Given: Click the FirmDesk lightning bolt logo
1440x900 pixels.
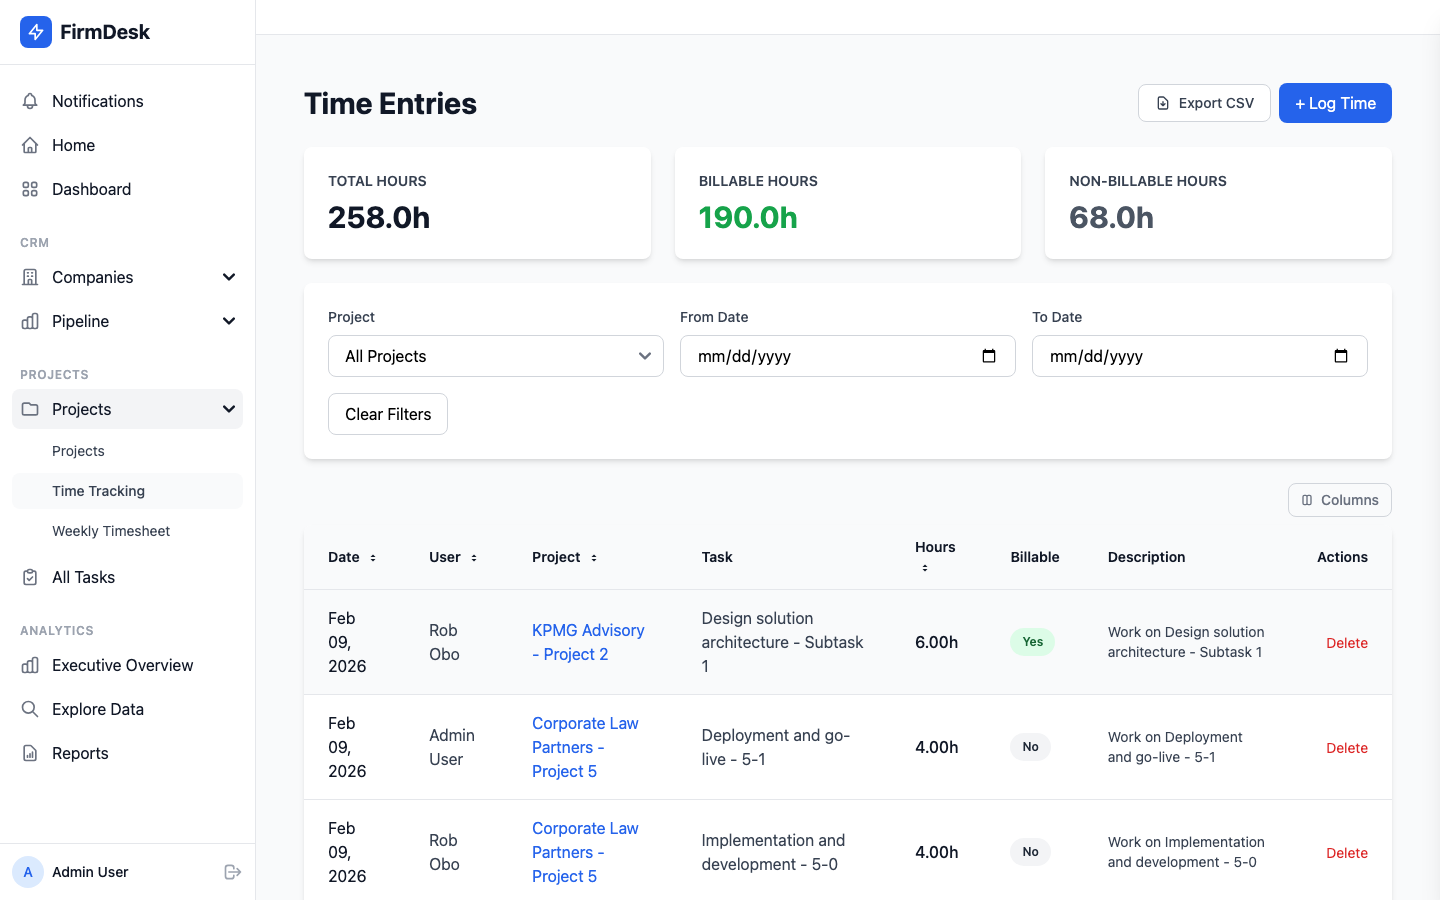Looking at the screenshot, I should click(34, 32).
